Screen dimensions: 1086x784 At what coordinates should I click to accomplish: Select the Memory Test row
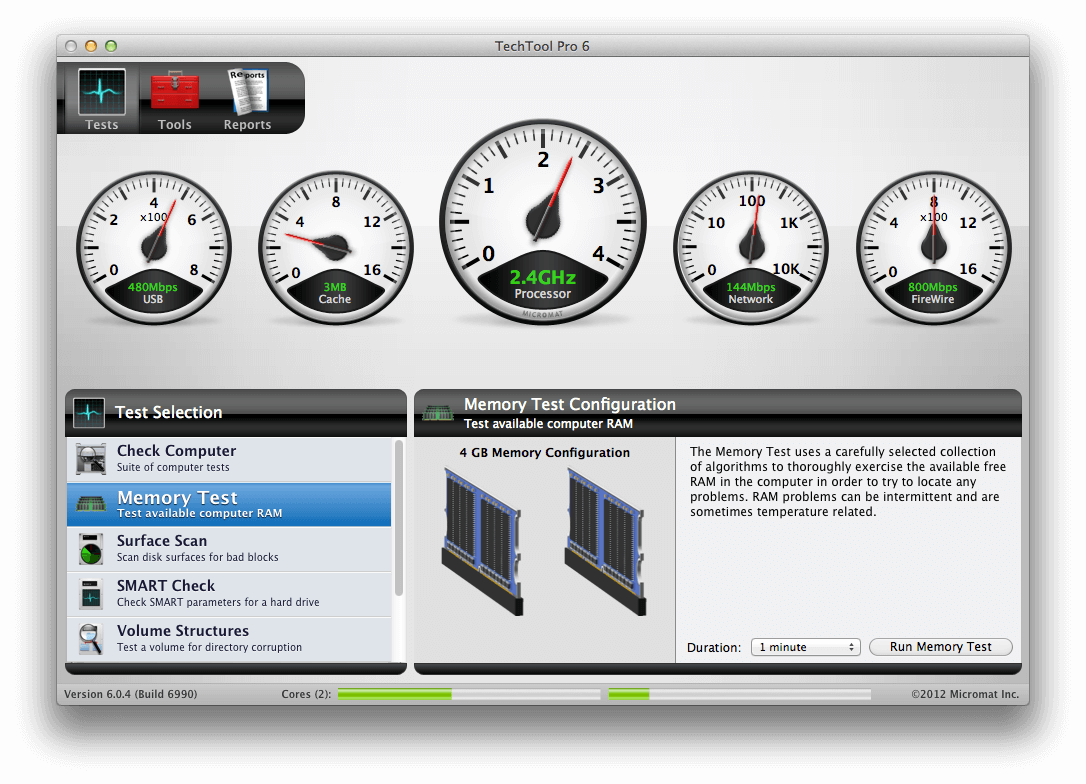(x=229, y=504)
